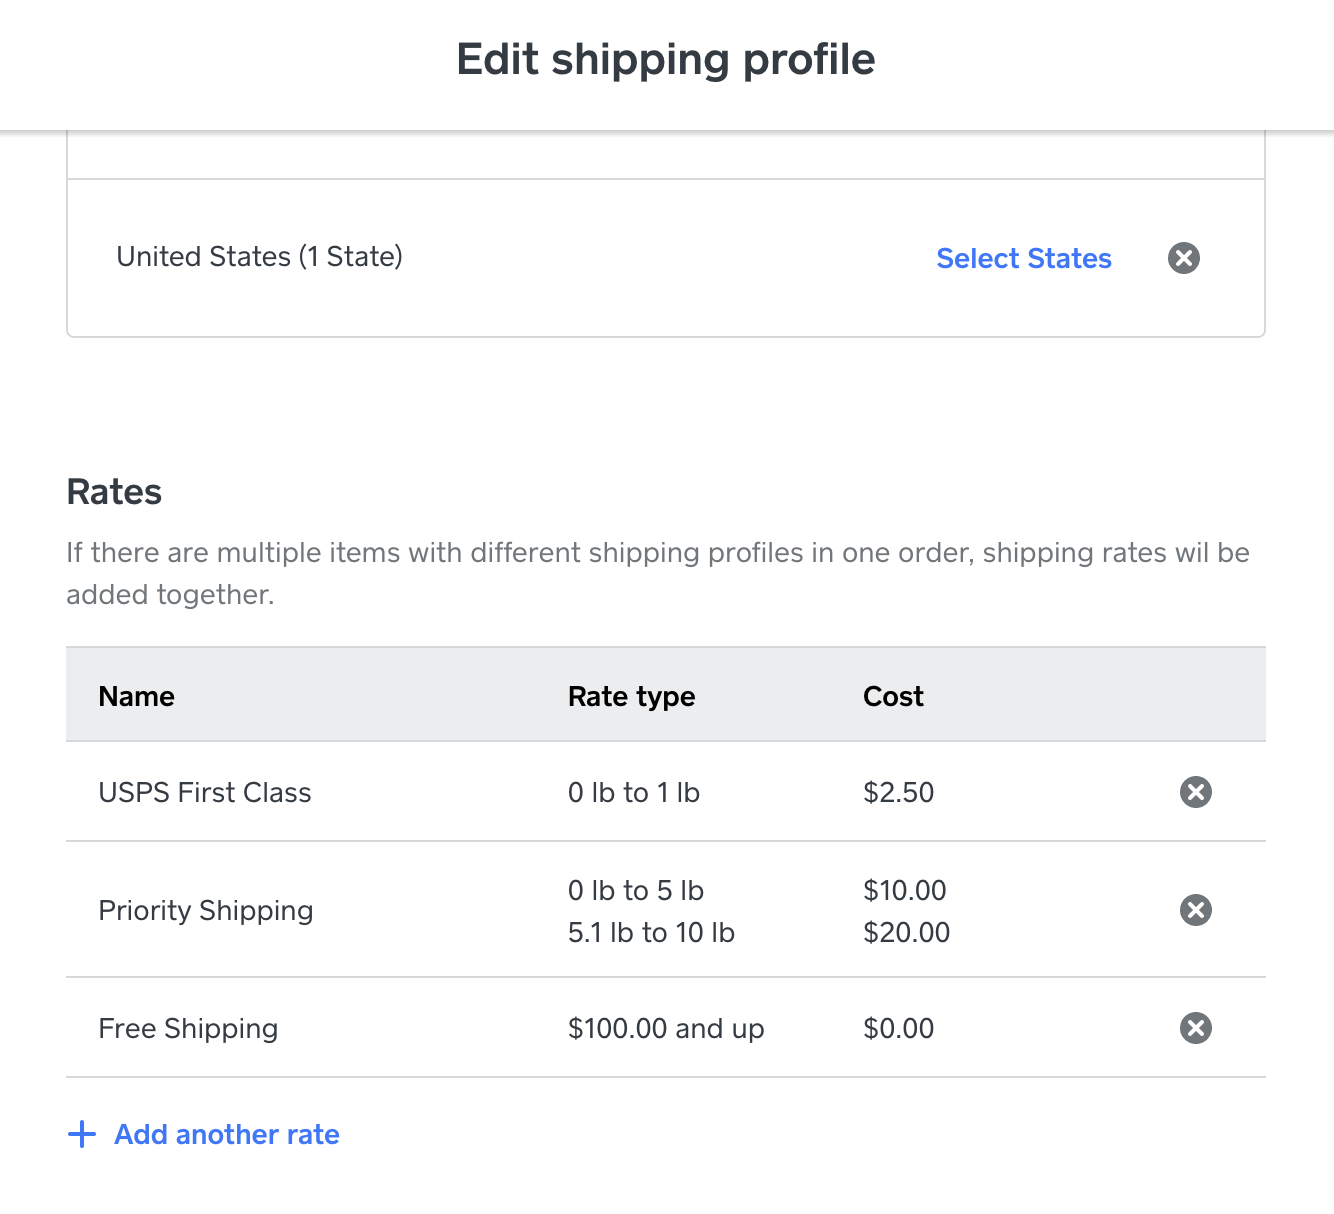Select the $0.00 Free Shipping cost
The height and width of the screenshot is (1214, 1334).
point(898,1028)
